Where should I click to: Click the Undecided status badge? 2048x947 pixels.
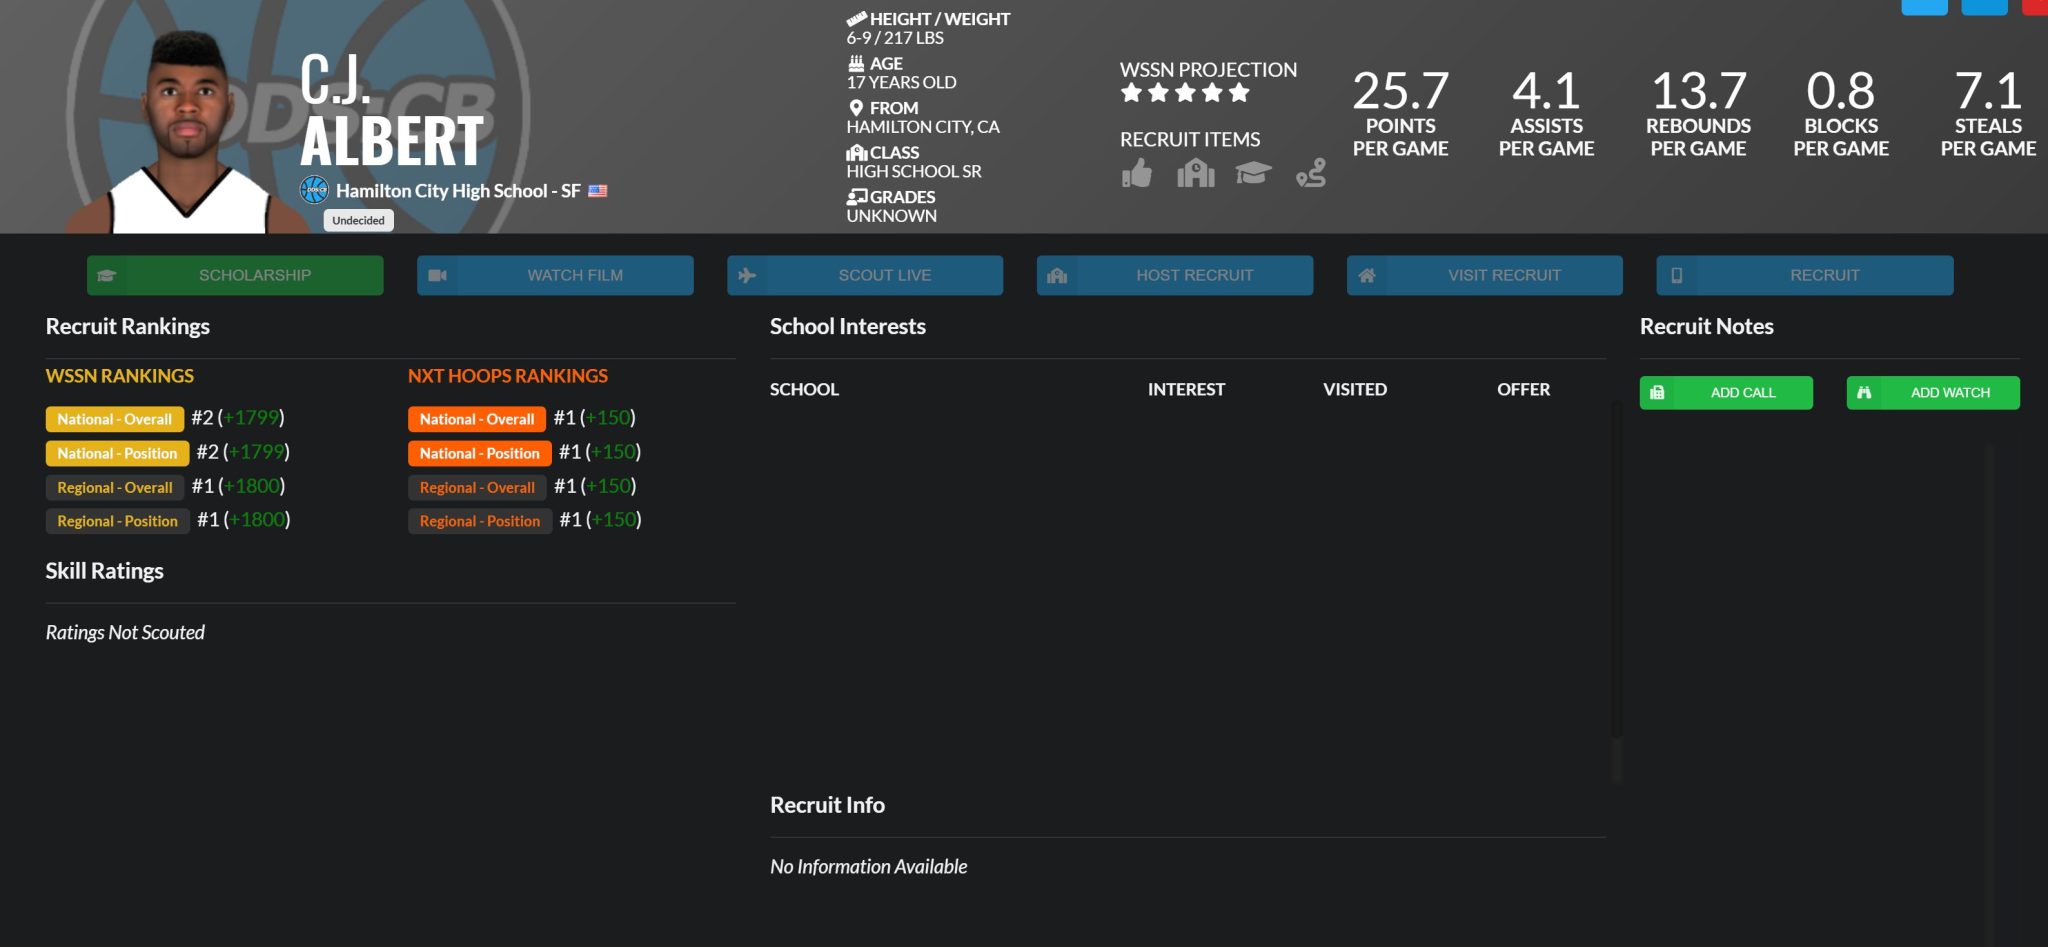(358, 221)
